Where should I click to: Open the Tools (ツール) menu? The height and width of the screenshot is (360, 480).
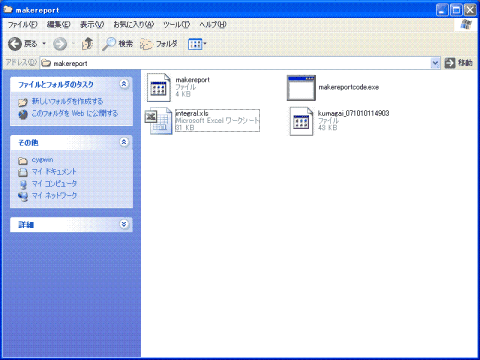pyautogui.click(x=176, y=24)
